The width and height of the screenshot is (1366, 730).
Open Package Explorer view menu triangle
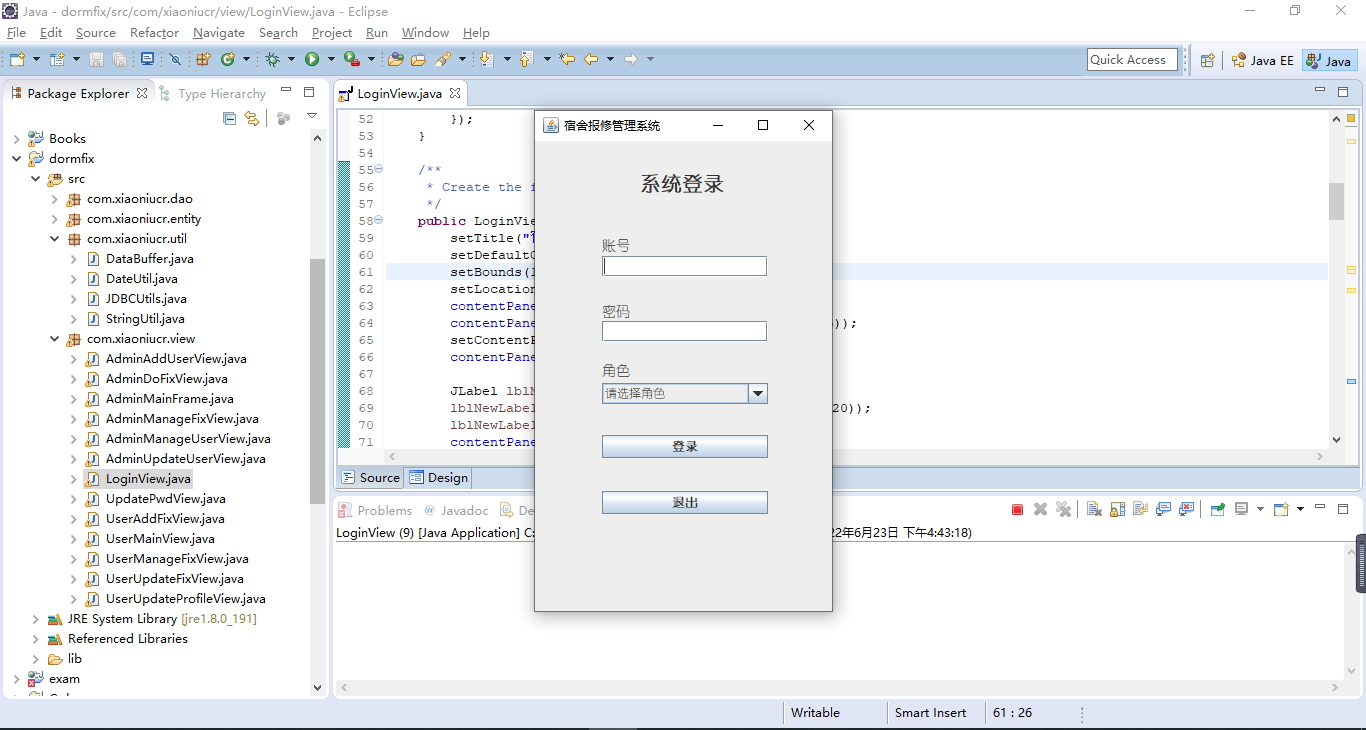coord(311,117)
